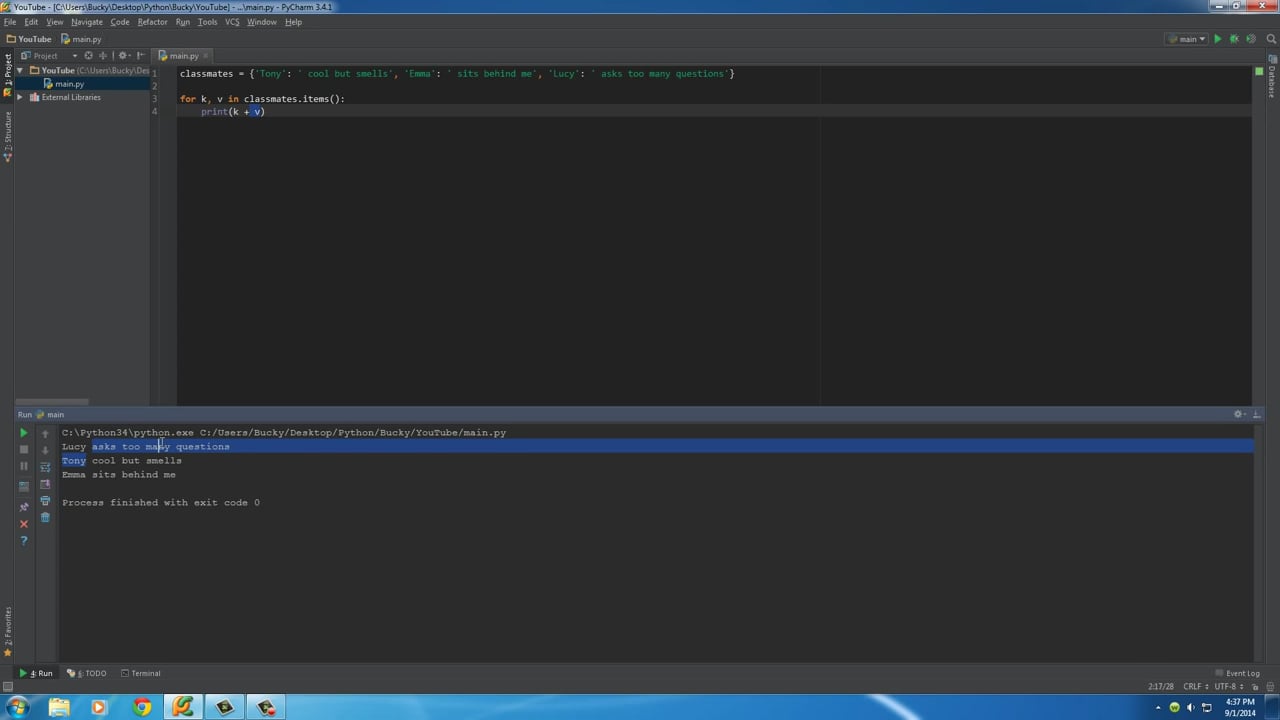Image resolution: width=1280 pixels, height=720 pixels.
Task: Pause output in the Run panel
Action: pos(24,467)
